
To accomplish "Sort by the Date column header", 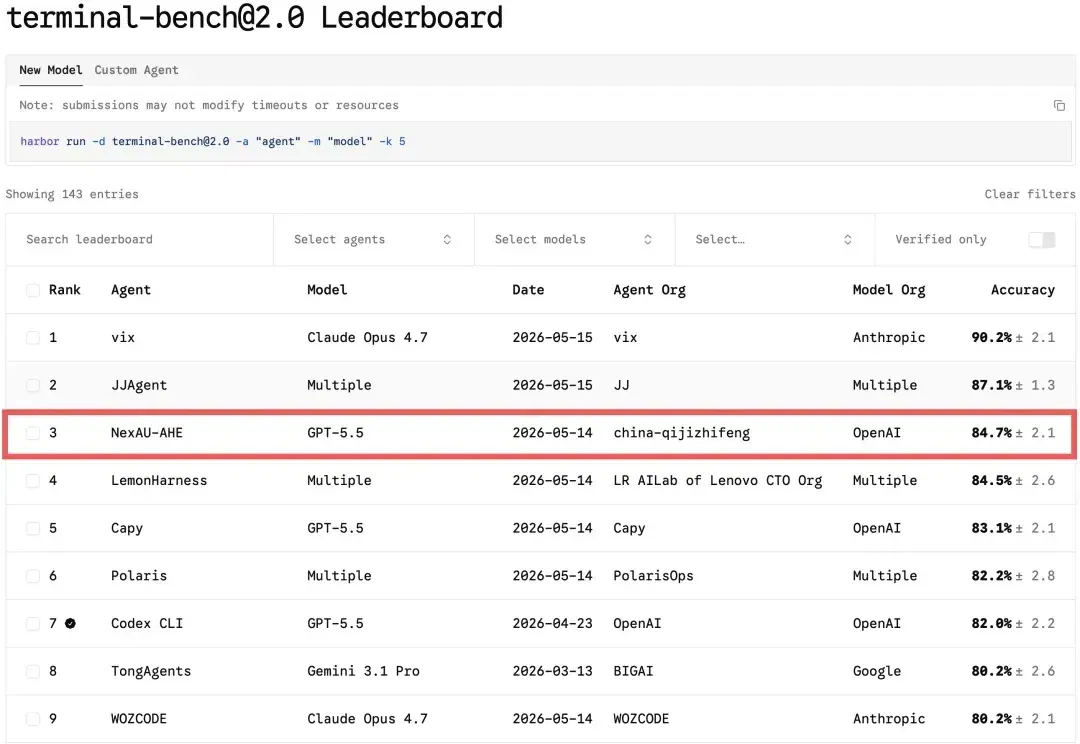I will 528,290.
